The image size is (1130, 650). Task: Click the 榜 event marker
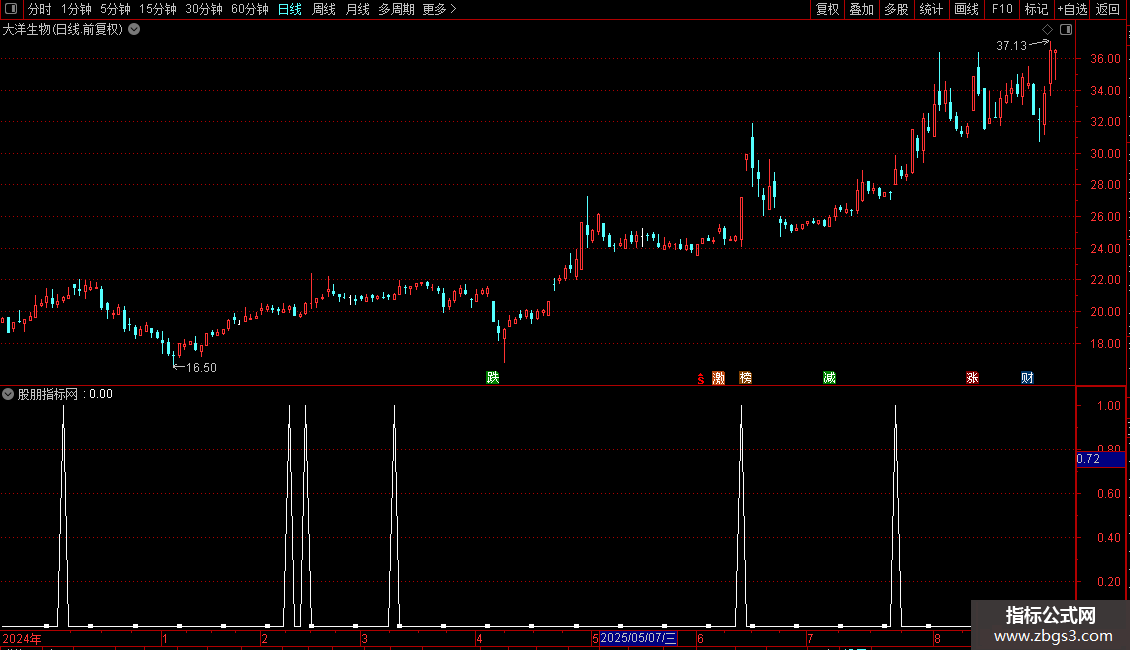coord(746,377)
